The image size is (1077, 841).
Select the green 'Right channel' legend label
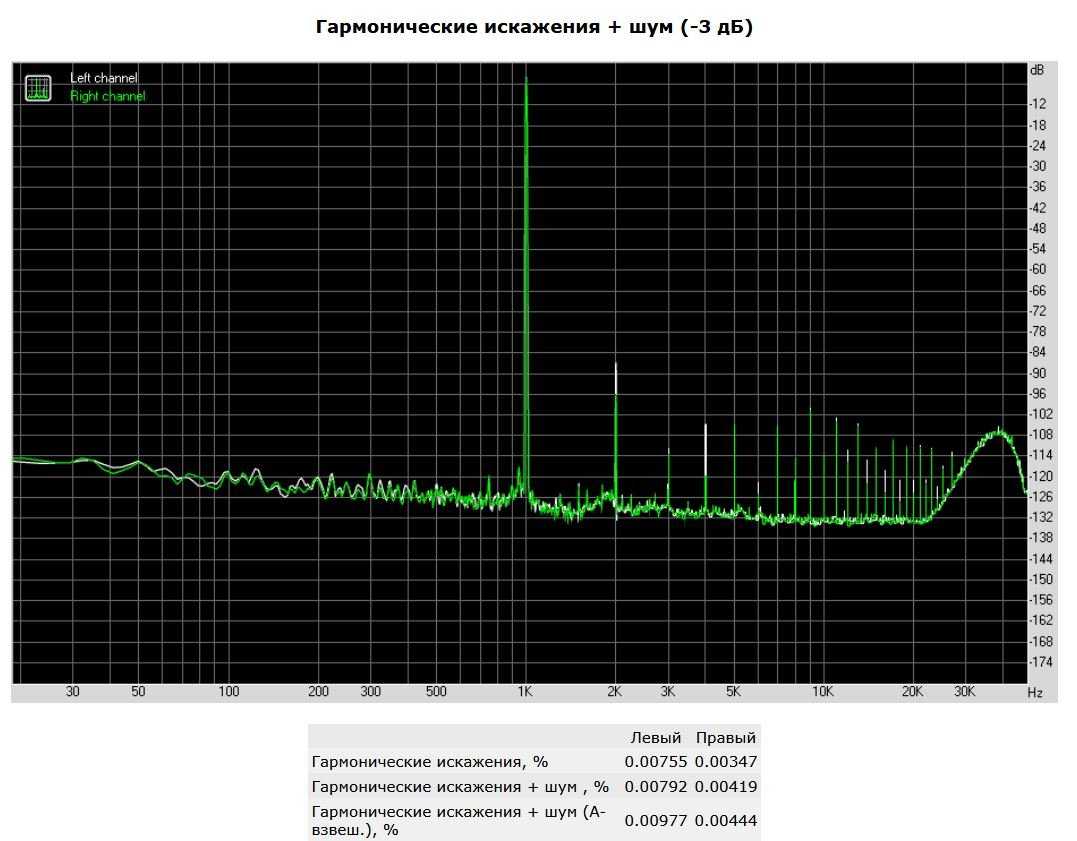[x=107, y=96]
